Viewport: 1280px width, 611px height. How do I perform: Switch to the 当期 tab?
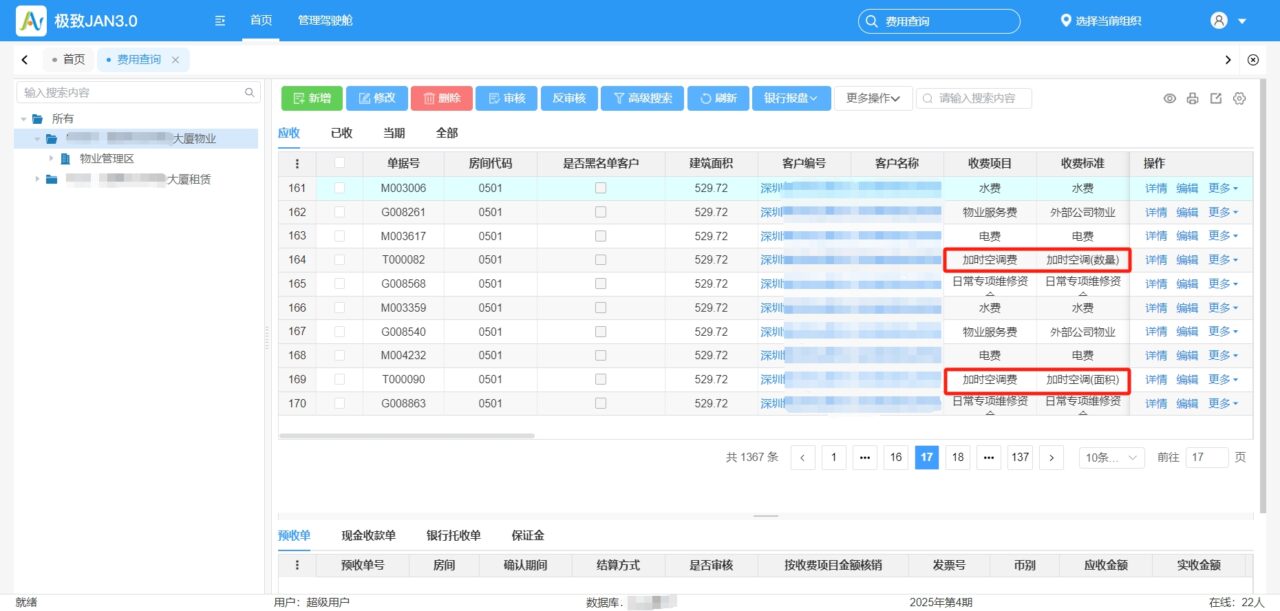coord(394,133)
